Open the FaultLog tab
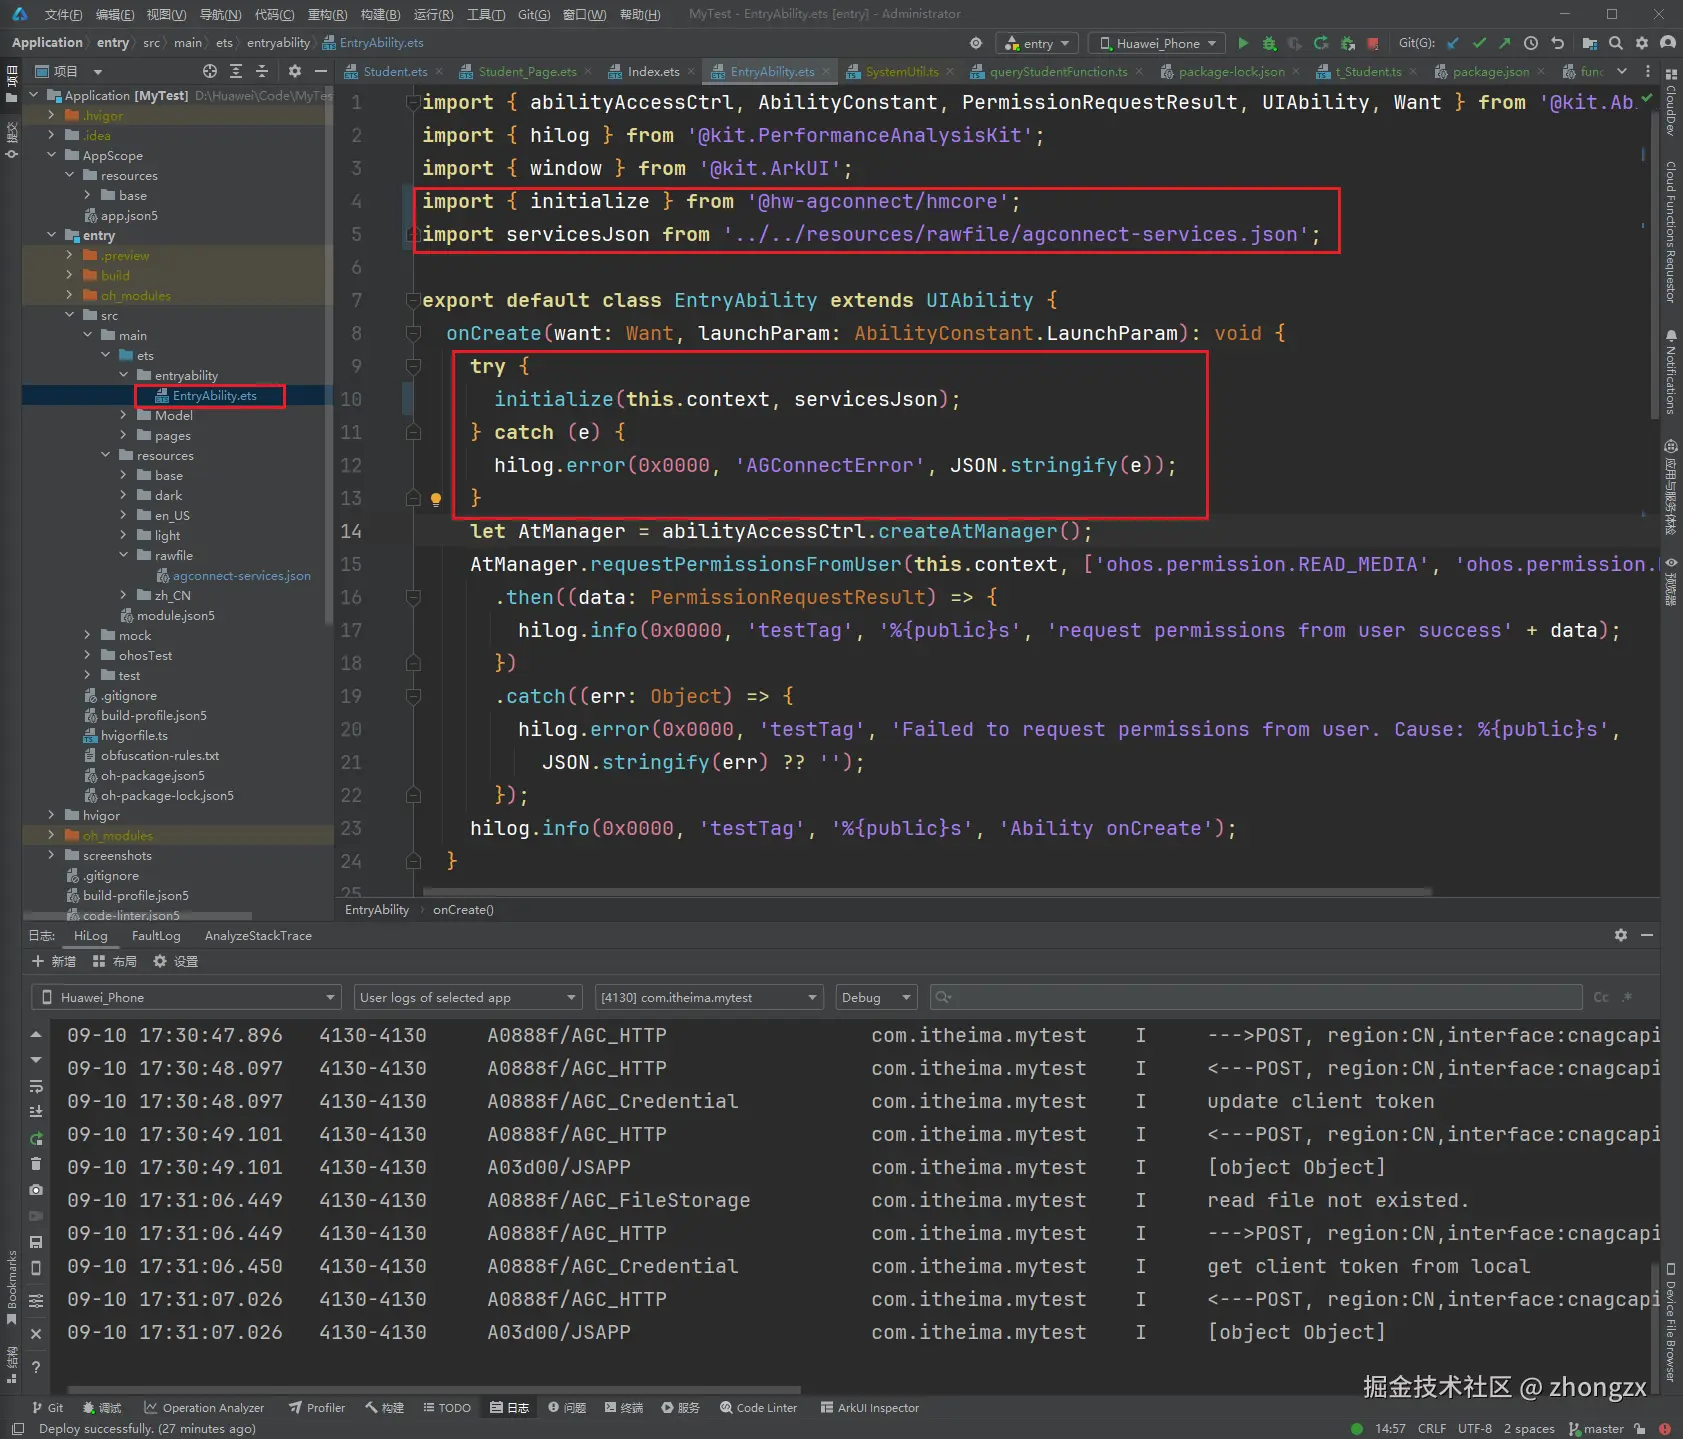 click(x=156, y=936)
